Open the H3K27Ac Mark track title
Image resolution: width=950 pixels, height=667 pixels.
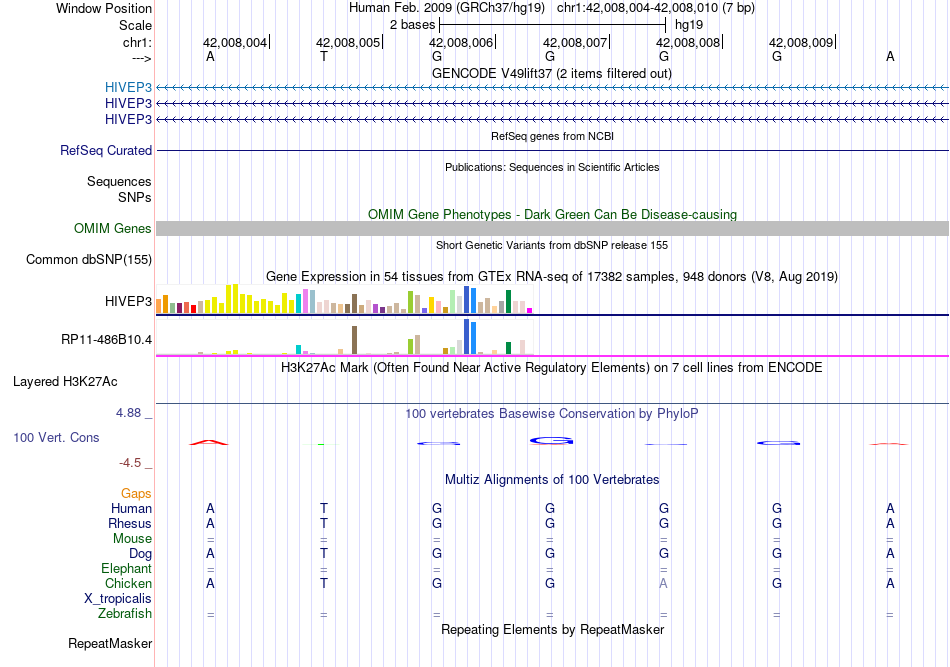551,368
